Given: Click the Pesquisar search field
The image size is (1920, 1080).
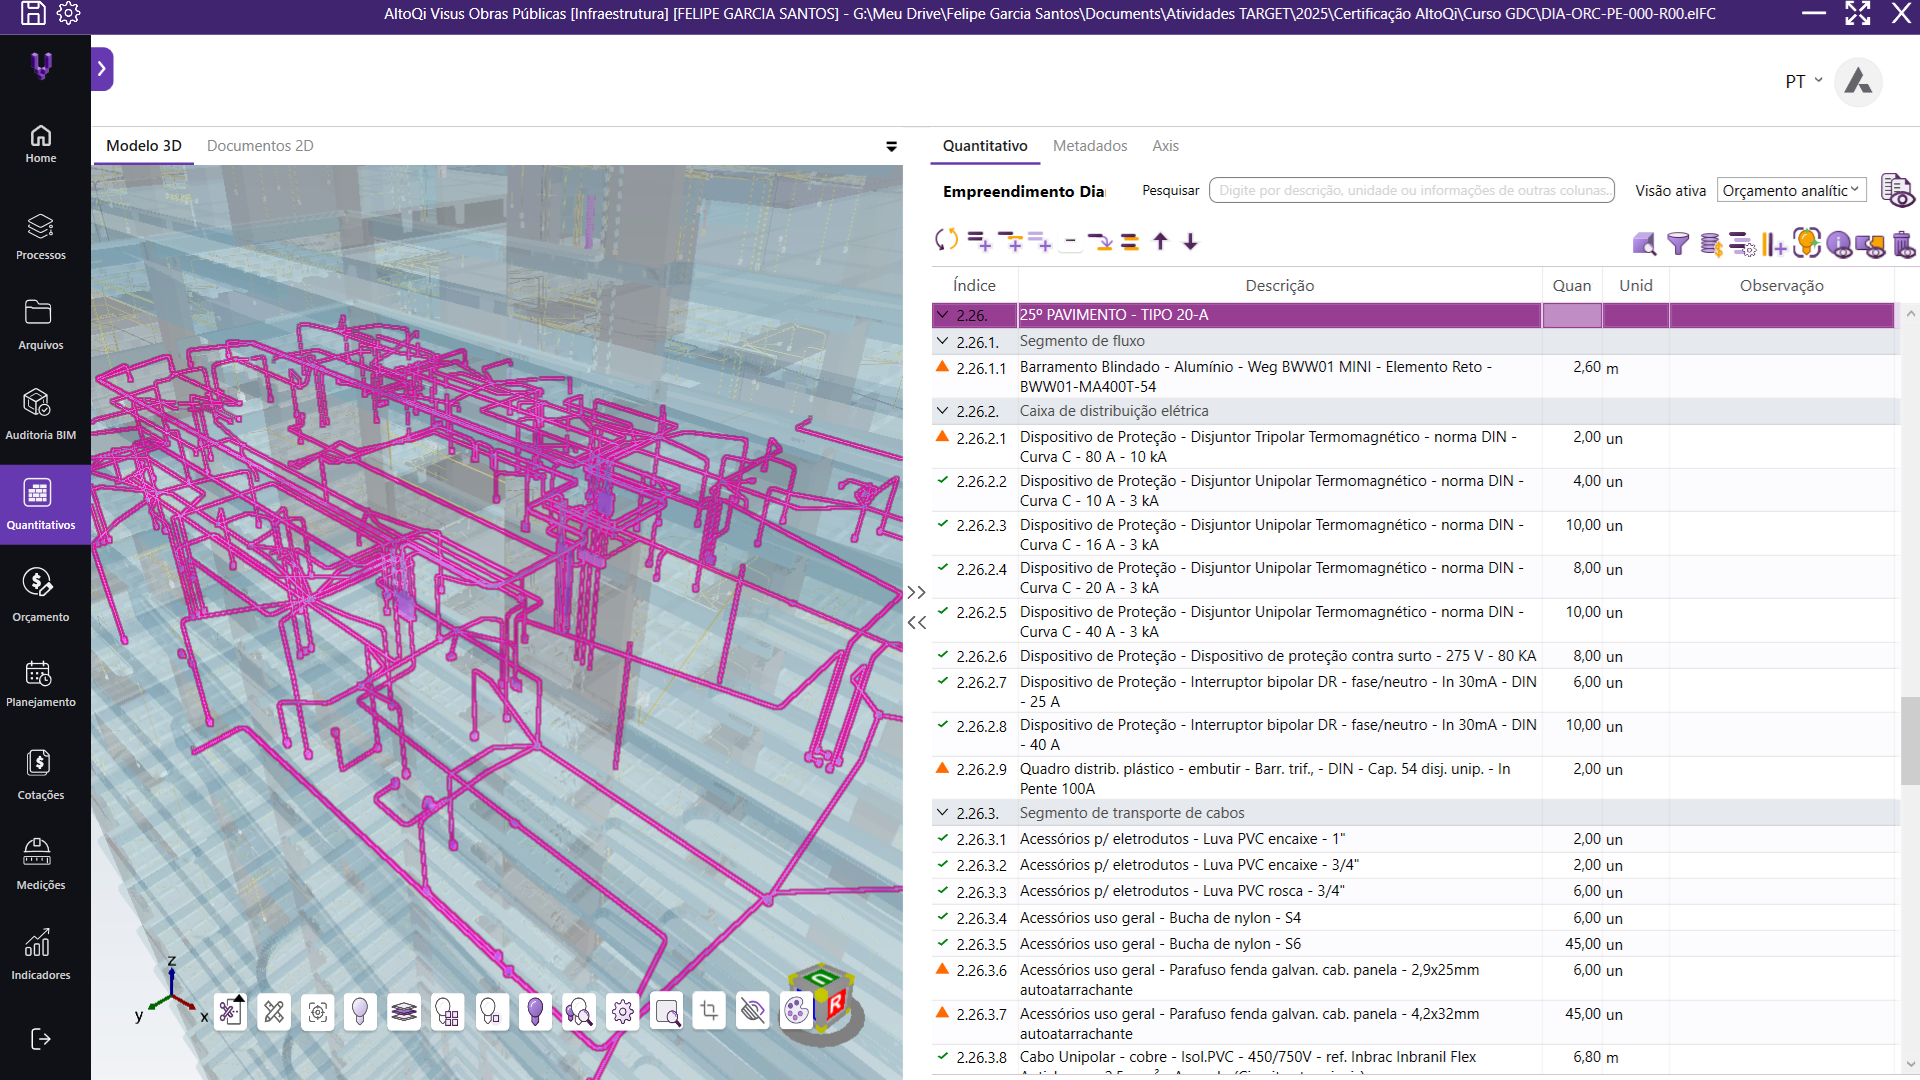Looking at the screenshot, I should pos(1411,190).
